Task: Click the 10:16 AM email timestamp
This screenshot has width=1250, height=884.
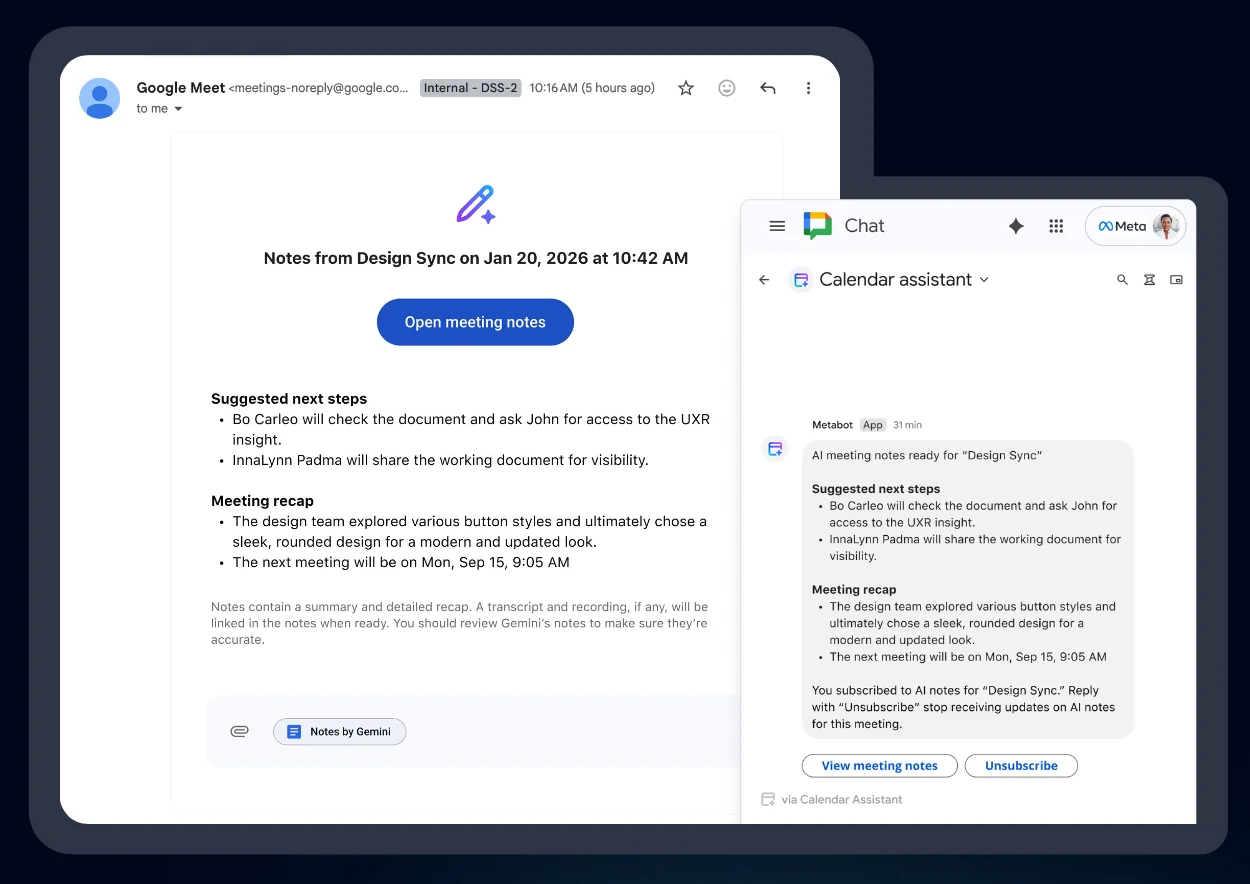Action: pos(592,88)
